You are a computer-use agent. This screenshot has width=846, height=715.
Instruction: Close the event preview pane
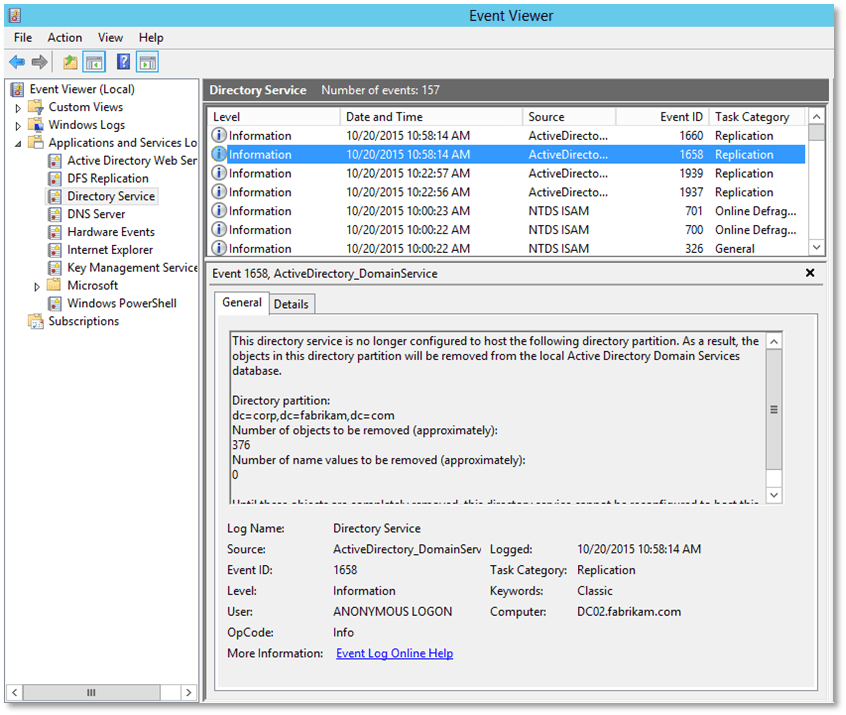click(x=811, y=273)
